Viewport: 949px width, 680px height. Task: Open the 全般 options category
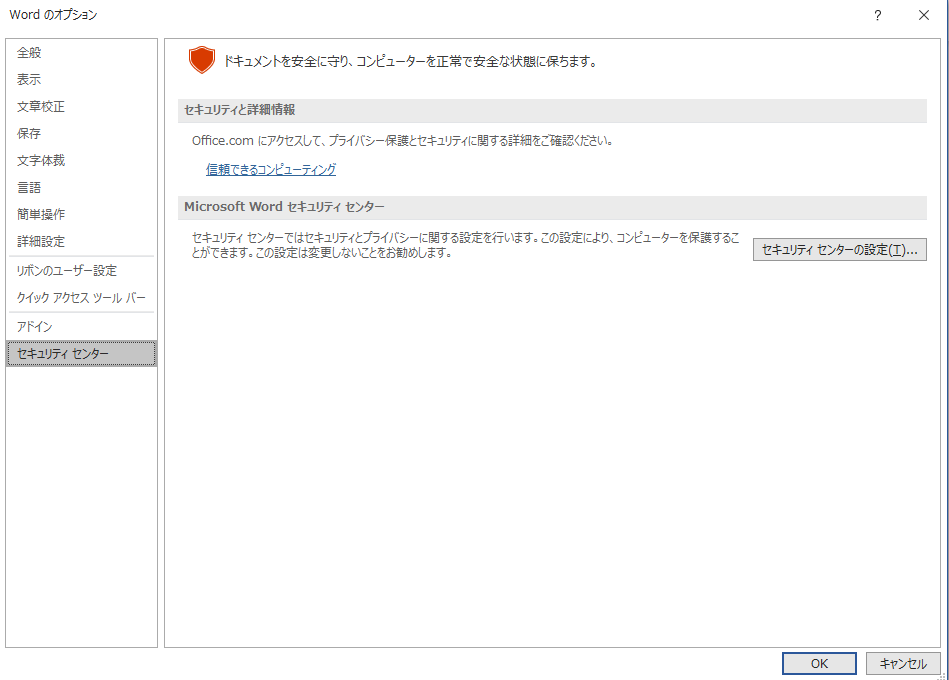(81, 53)
